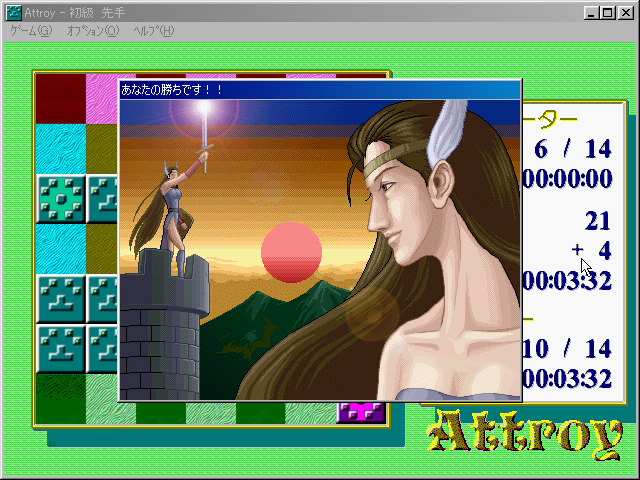Click the あなたの勝ちです！！ dialog title bar
640x480 pixels.
pyautogui.click(x=320, y=89)
